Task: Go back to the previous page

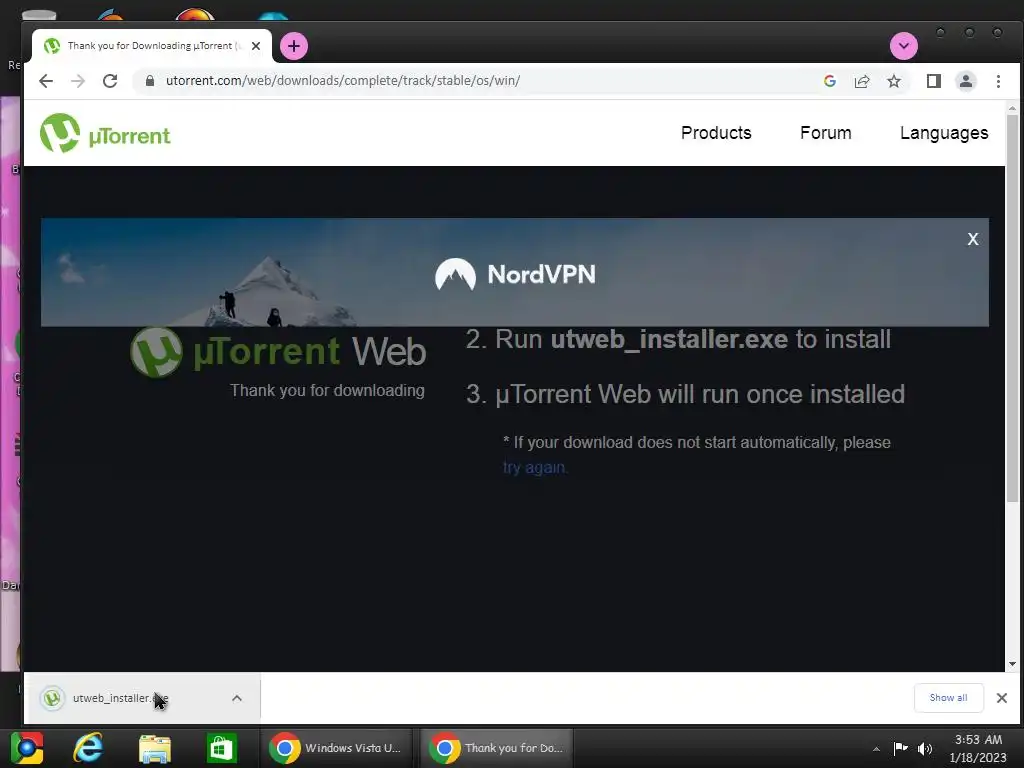Action: [46, 81]
